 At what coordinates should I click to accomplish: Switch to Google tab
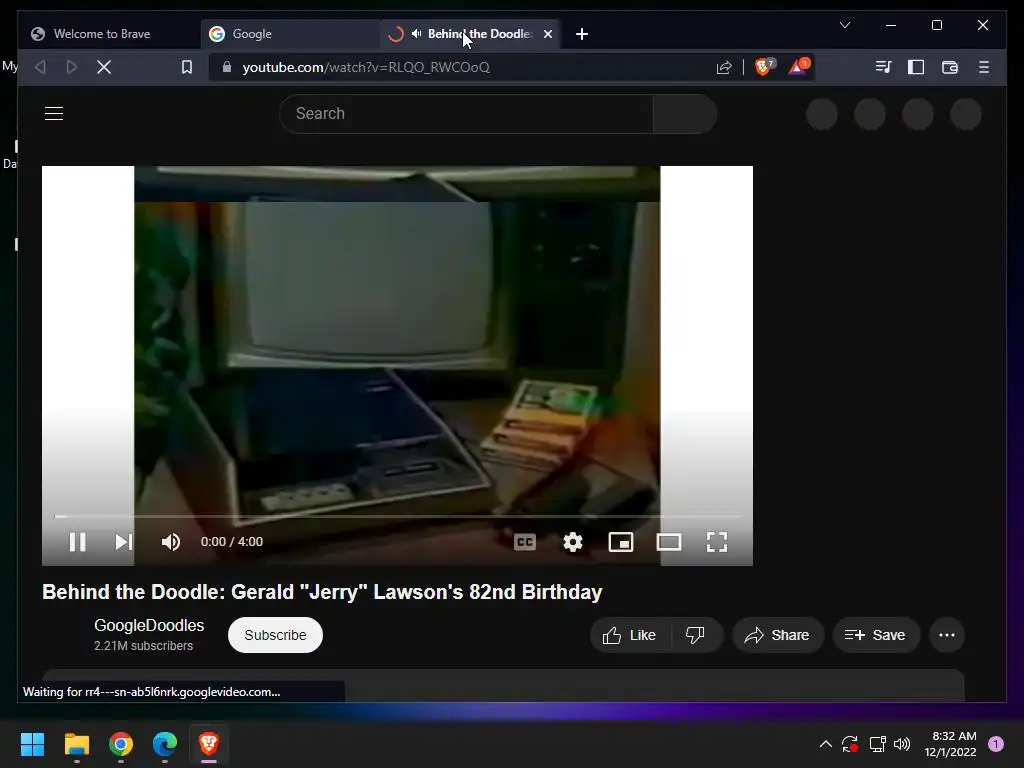291,34
